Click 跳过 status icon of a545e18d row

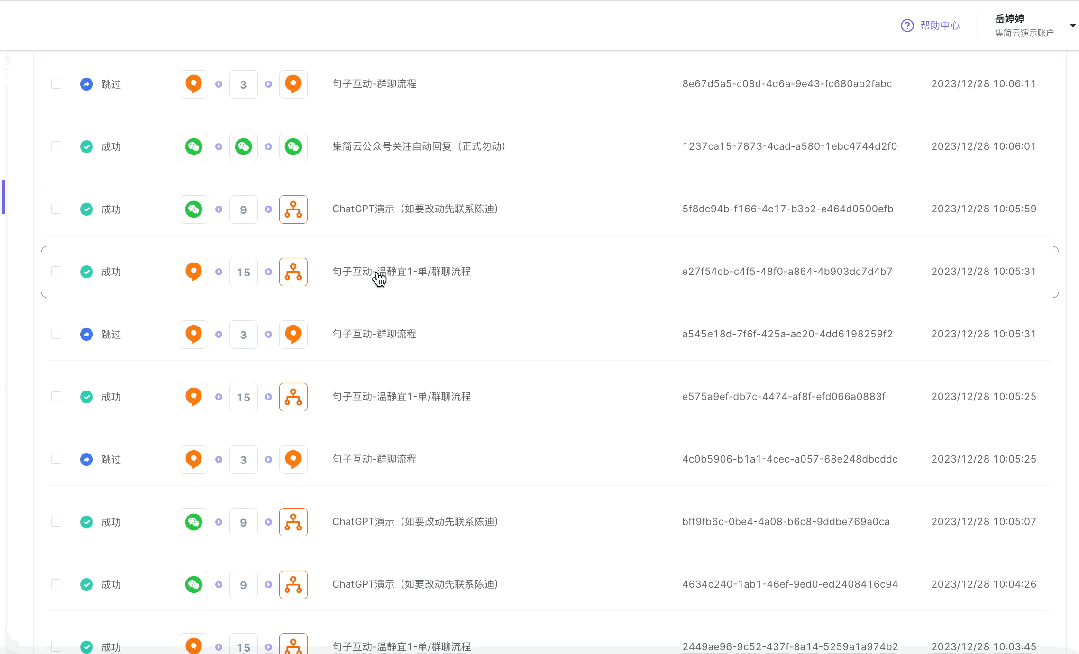point(86,334)
